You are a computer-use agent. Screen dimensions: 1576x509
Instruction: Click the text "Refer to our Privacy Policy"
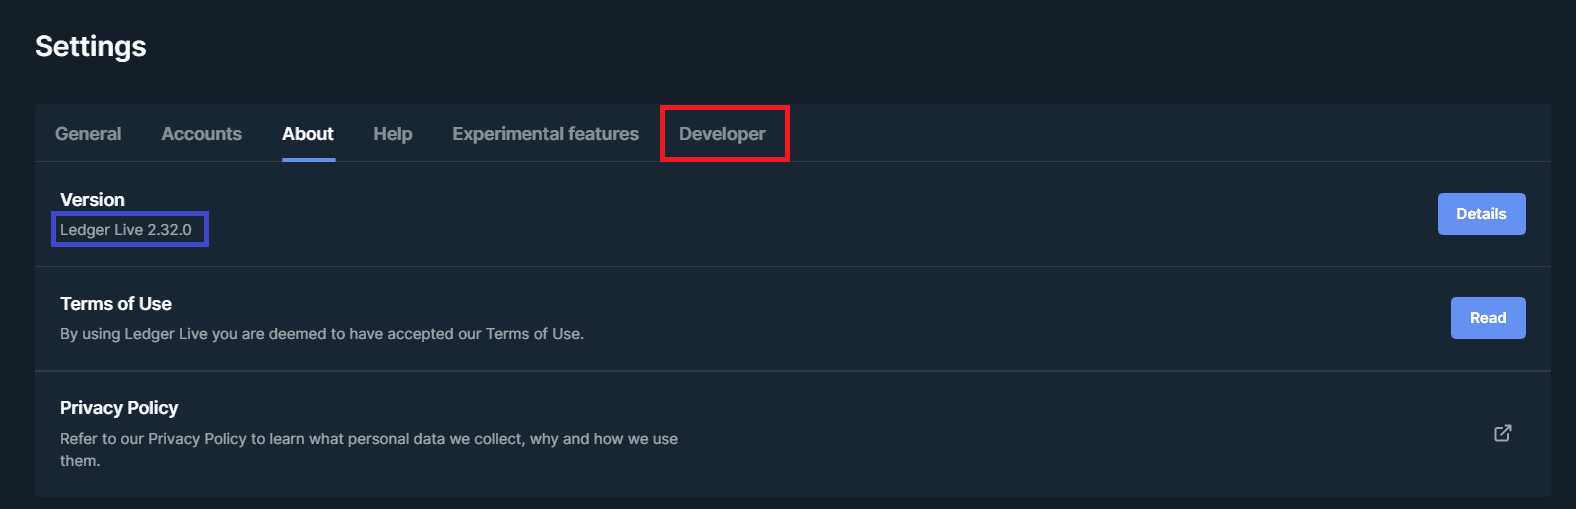coord(153,439)
